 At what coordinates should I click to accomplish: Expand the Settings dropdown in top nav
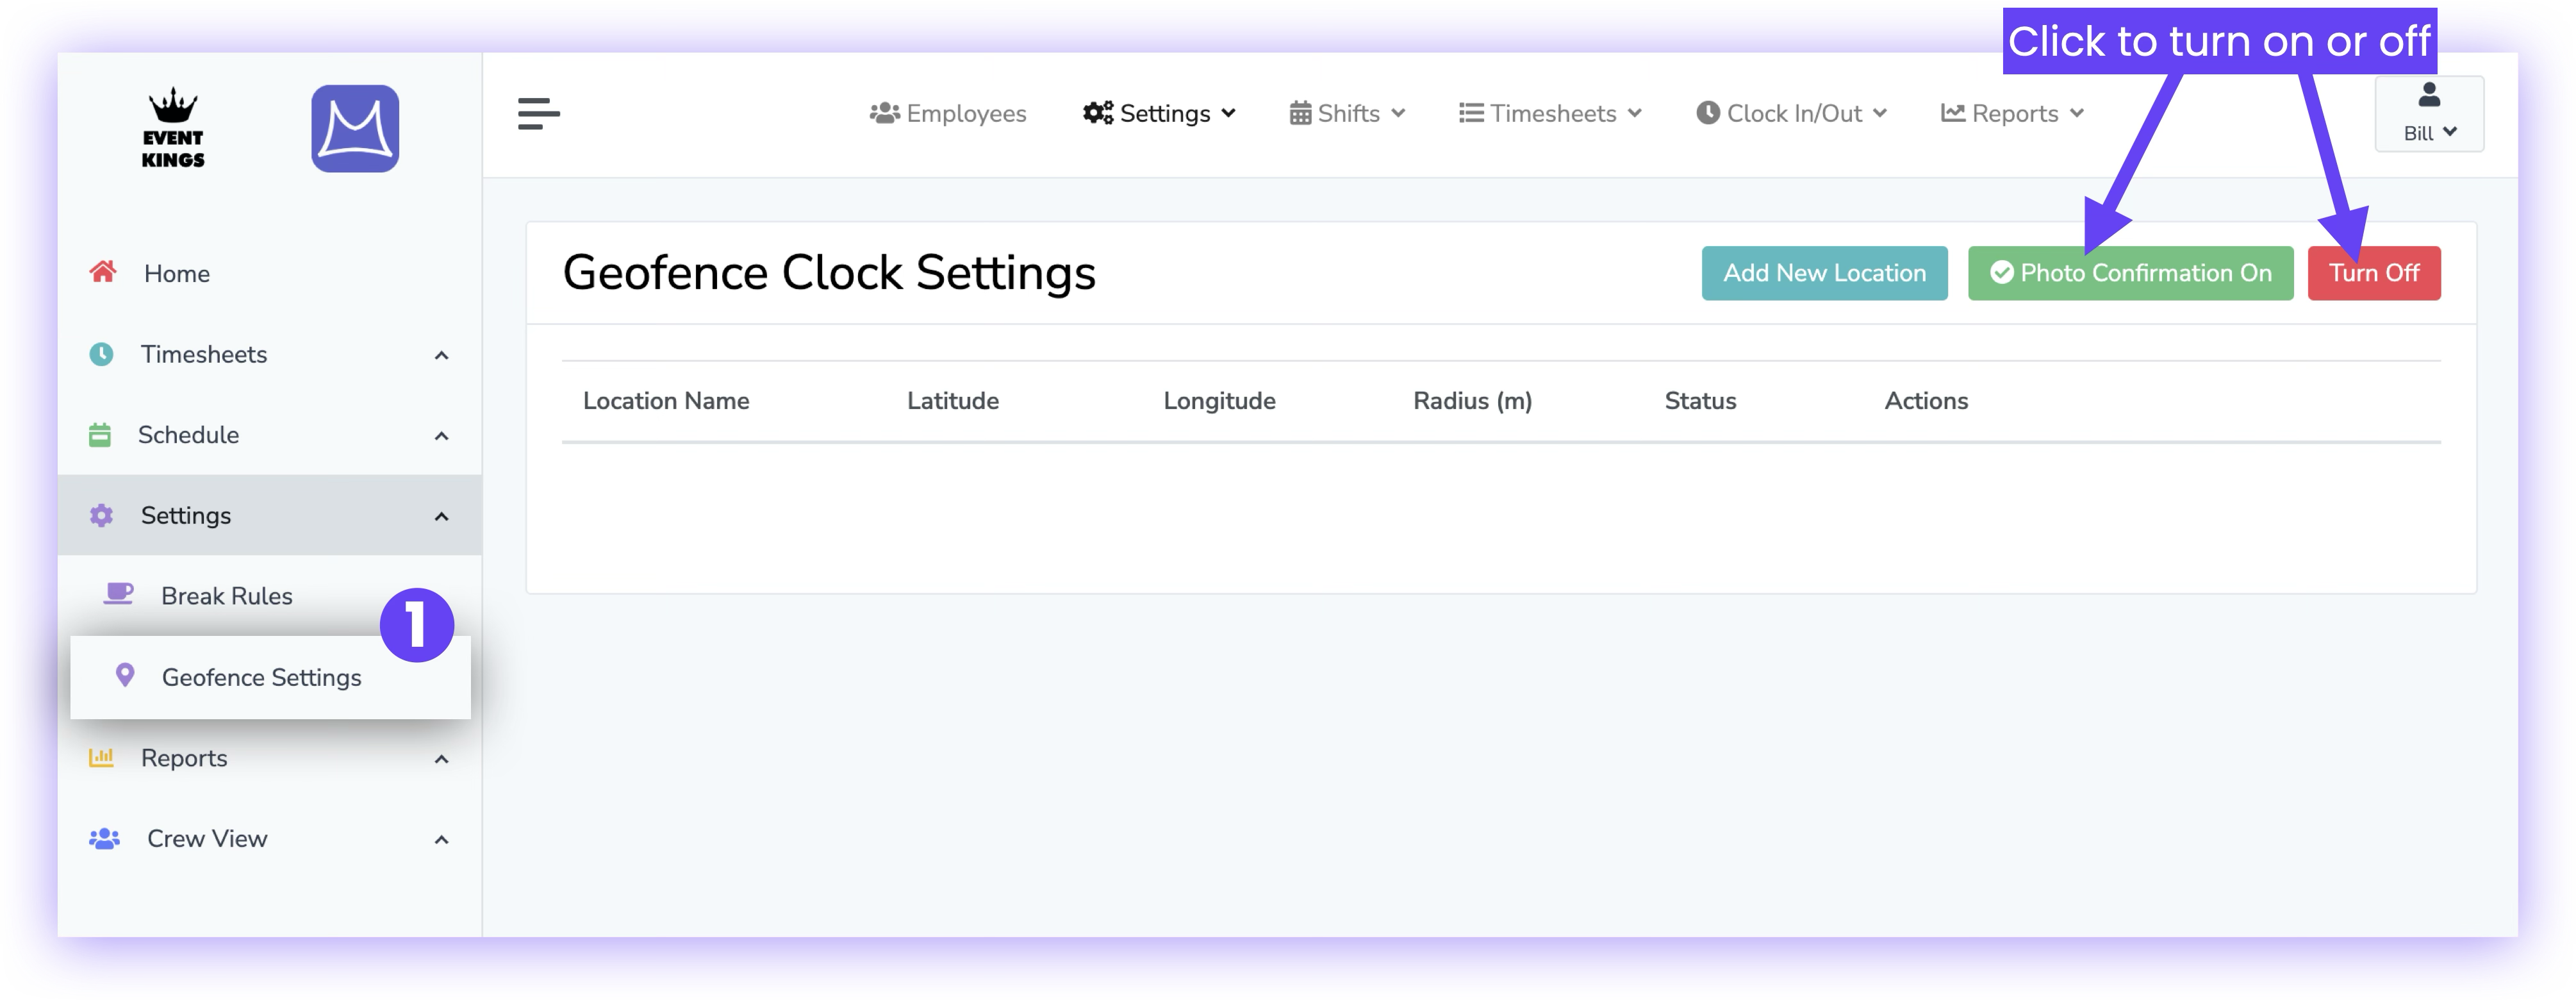(1160, 113)
